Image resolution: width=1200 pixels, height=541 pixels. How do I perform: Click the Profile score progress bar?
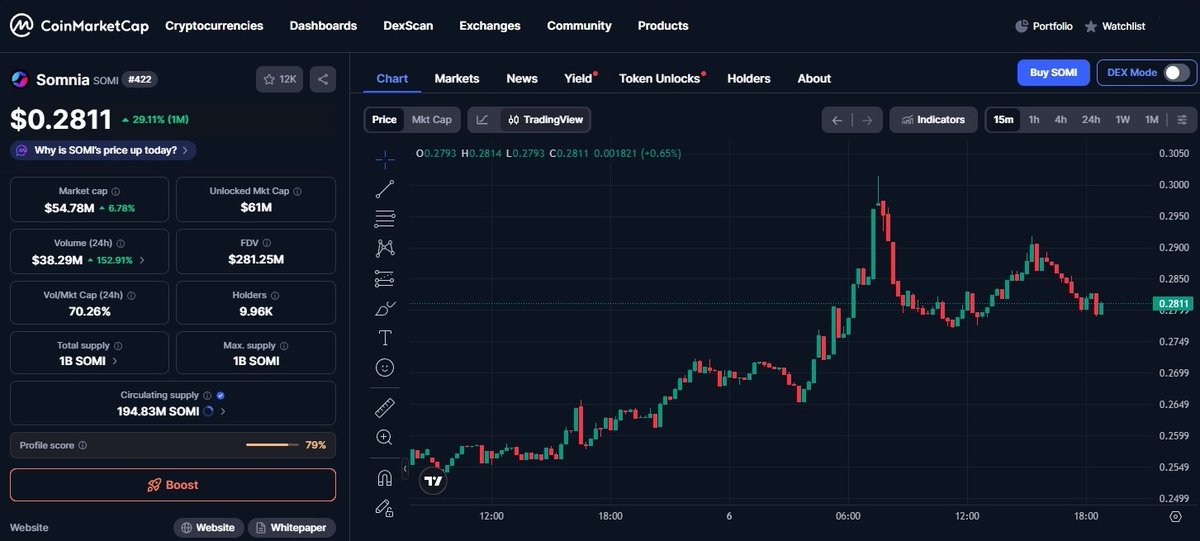(272, 445)
